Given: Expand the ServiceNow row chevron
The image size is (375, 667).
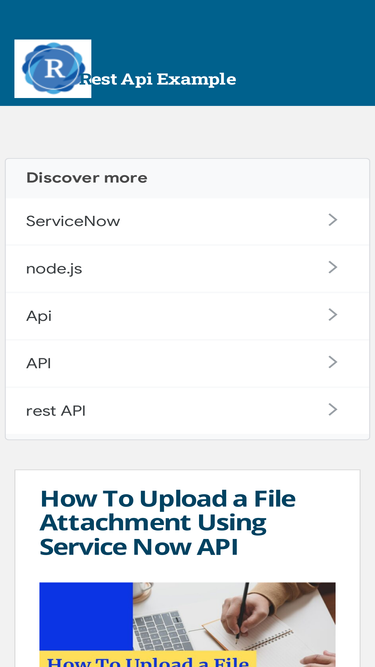Looking at the screenshot, I should point(333,220).
